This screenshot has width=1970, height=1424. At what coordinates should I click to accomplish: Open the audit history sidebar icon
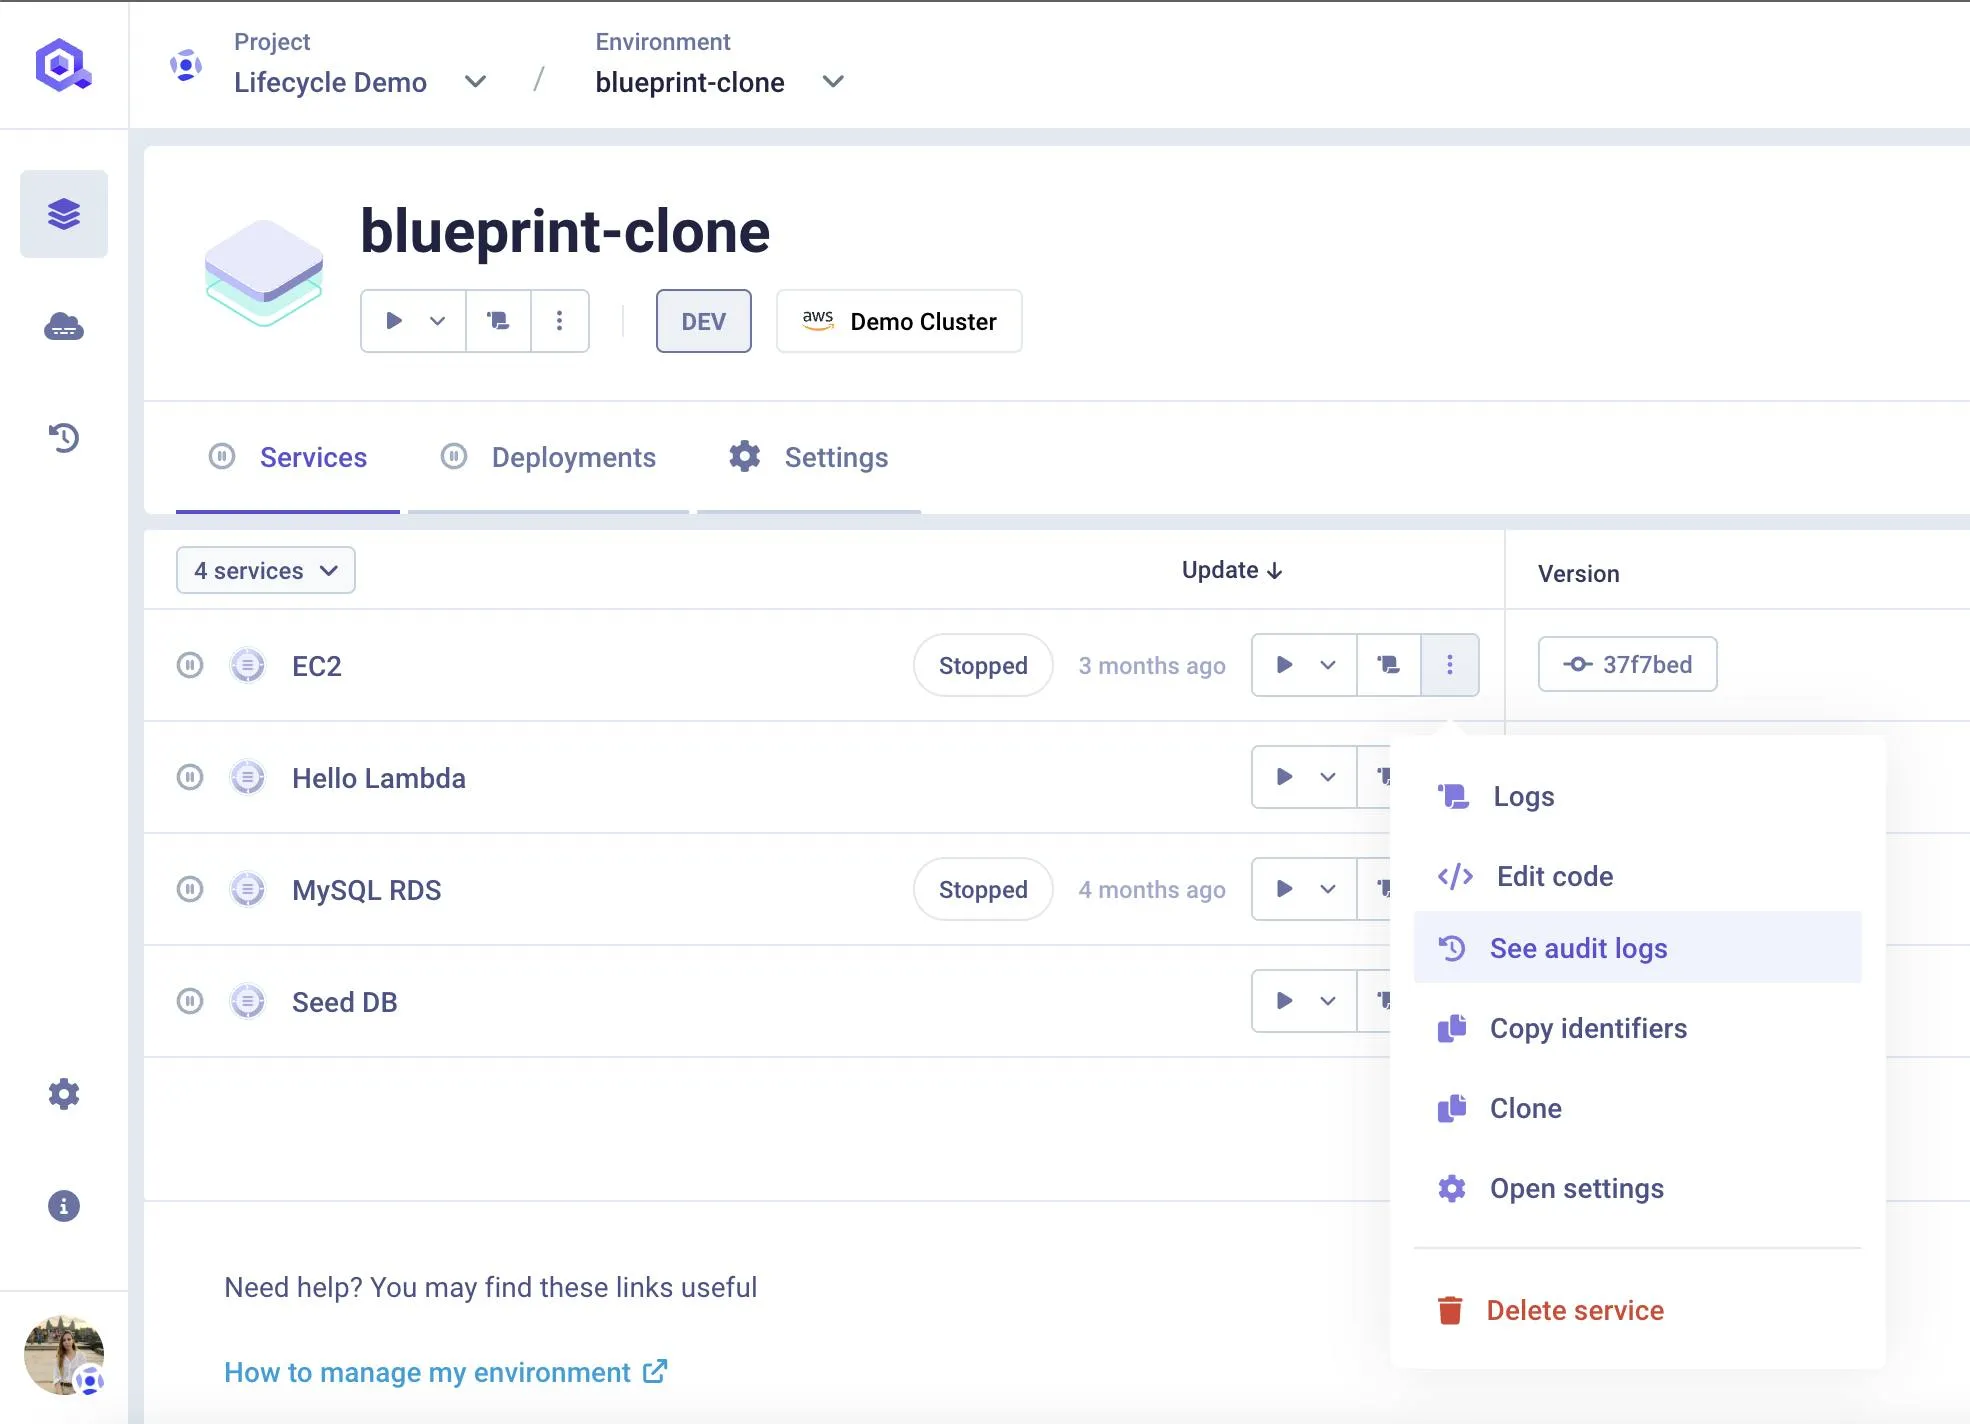64,437
